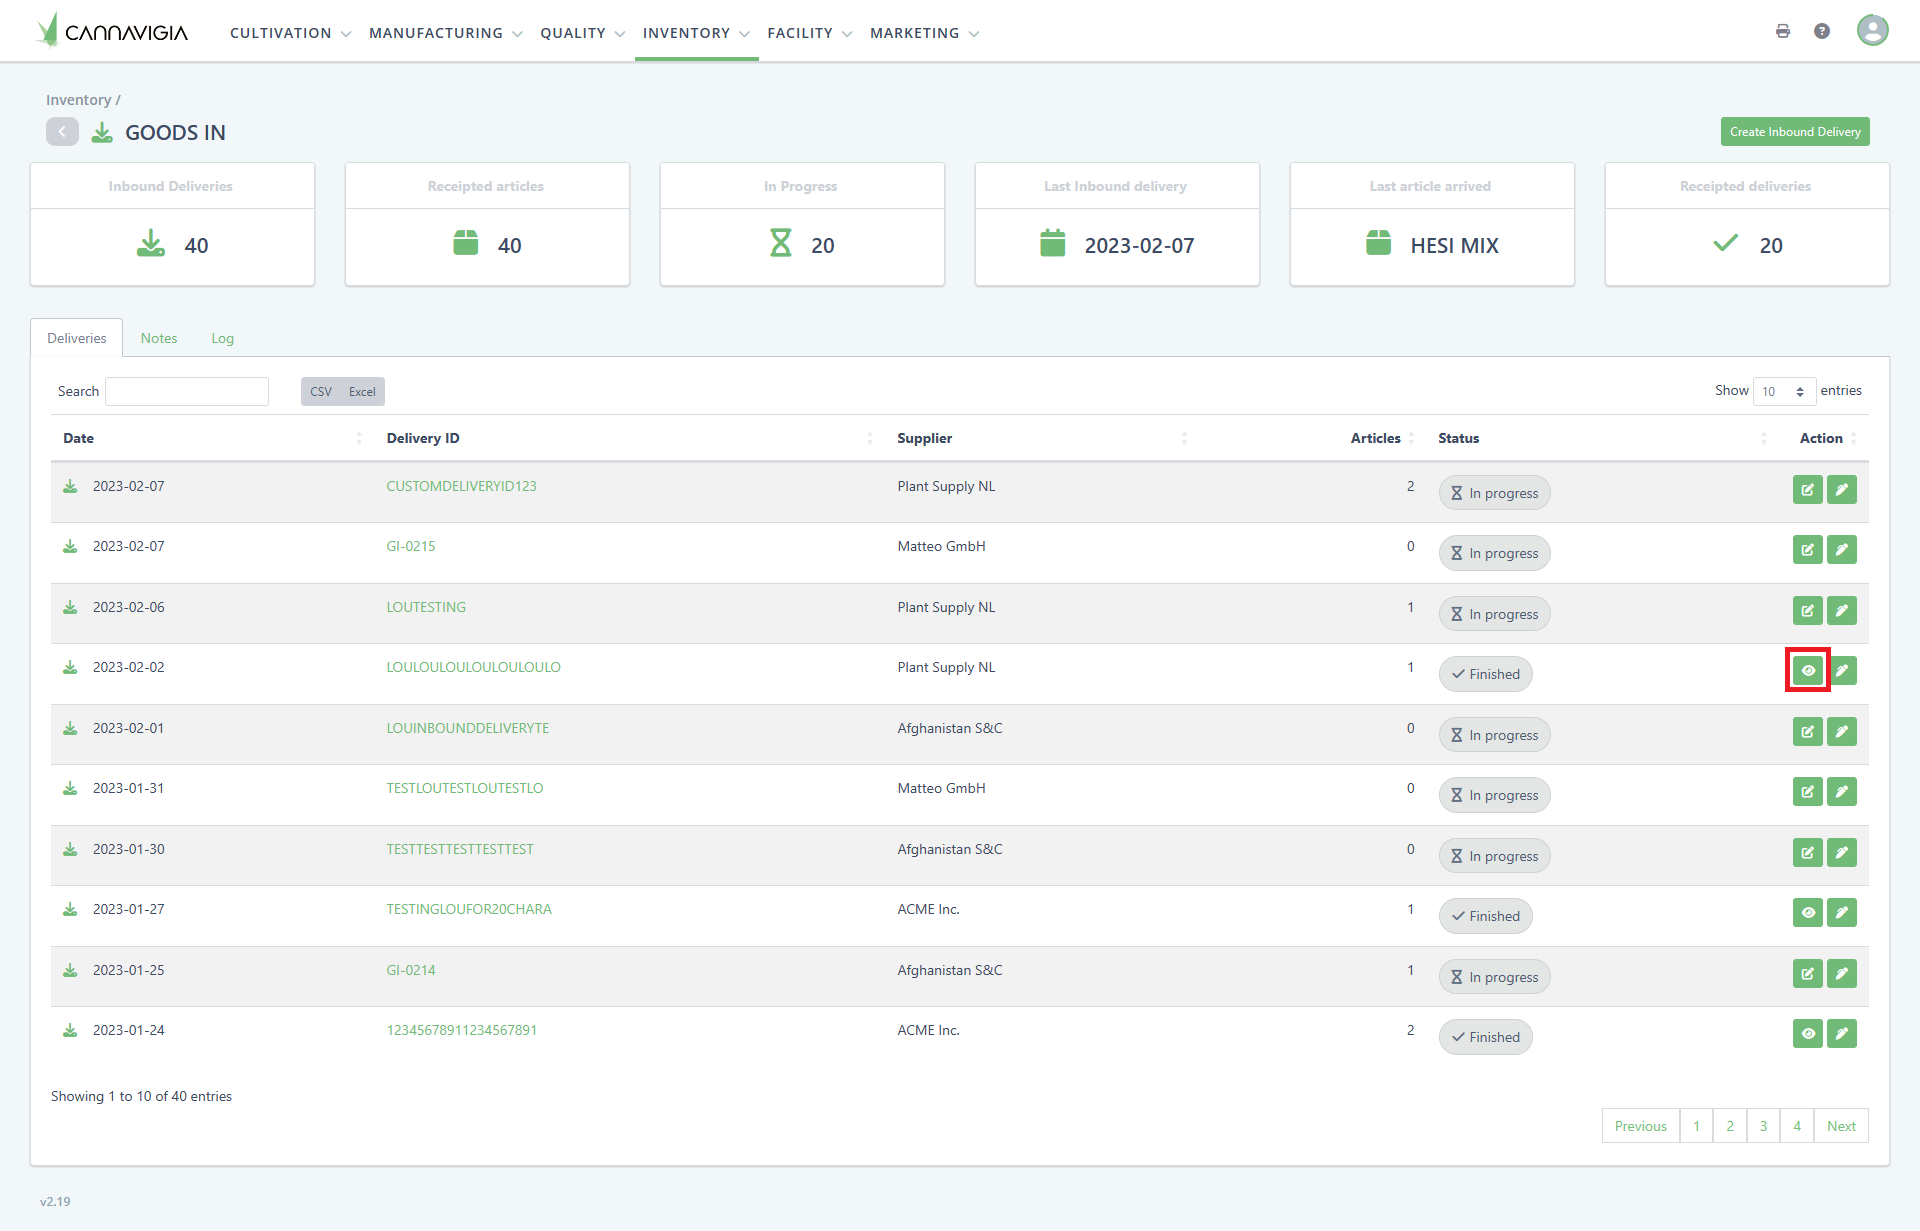Screen dimensions: 1920x1231
Task: Click pencil icon for GI-0214 row
Action: coord(1842,974)
